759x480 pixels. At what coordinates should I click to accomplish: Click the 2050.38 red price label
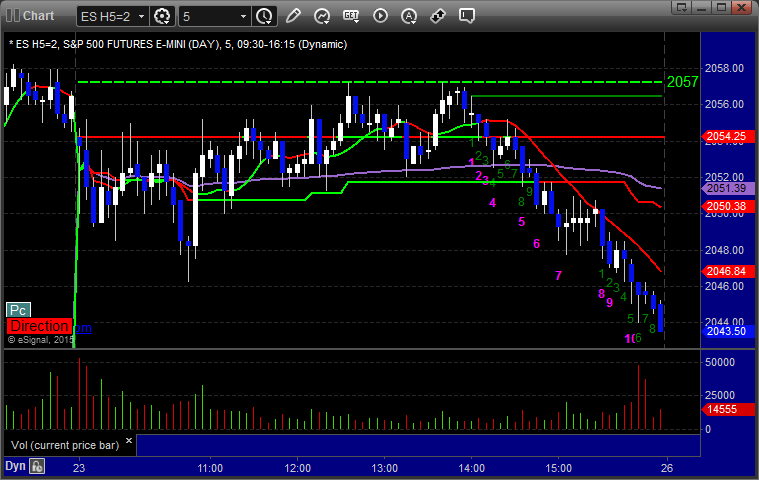point(728,207)
